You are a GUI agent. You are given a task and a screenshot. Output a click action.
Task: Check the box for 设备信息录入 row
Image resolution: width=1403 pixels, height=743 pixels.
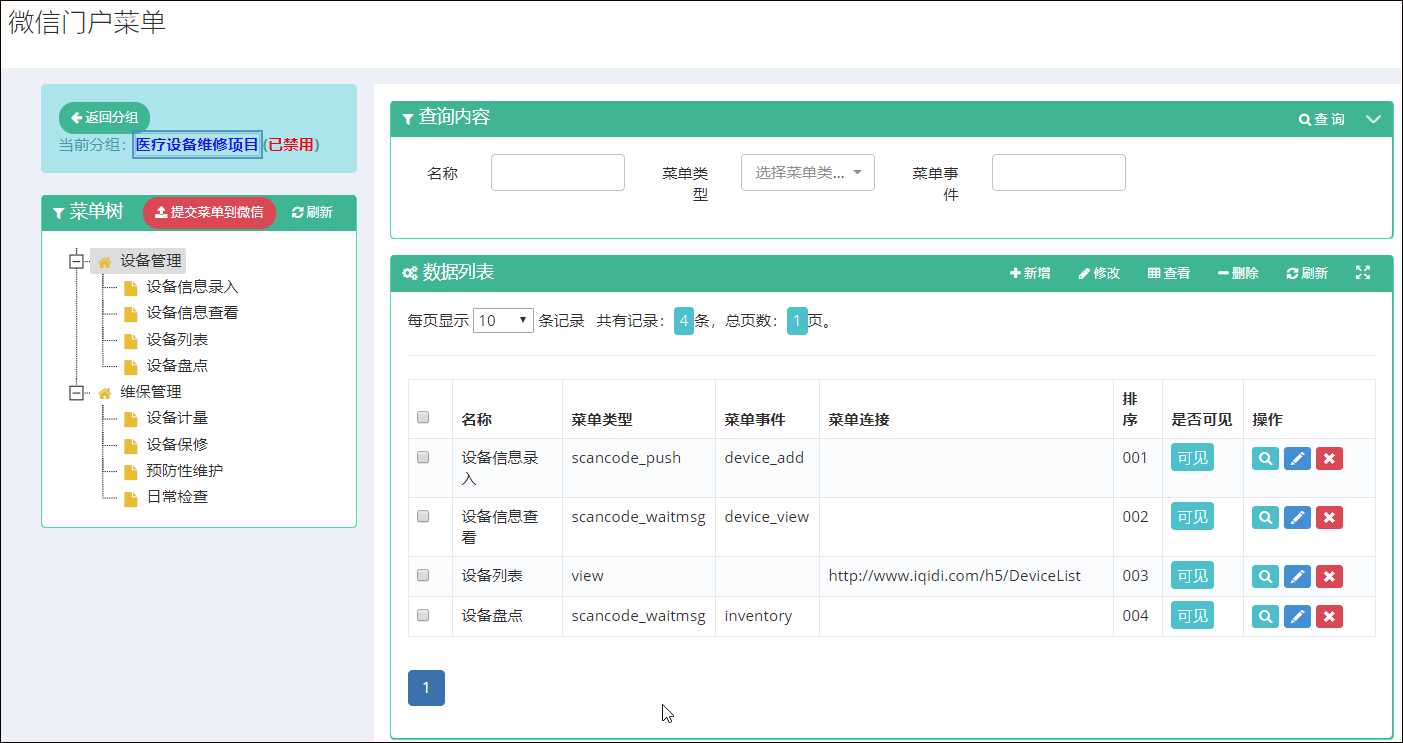point(423,457)
